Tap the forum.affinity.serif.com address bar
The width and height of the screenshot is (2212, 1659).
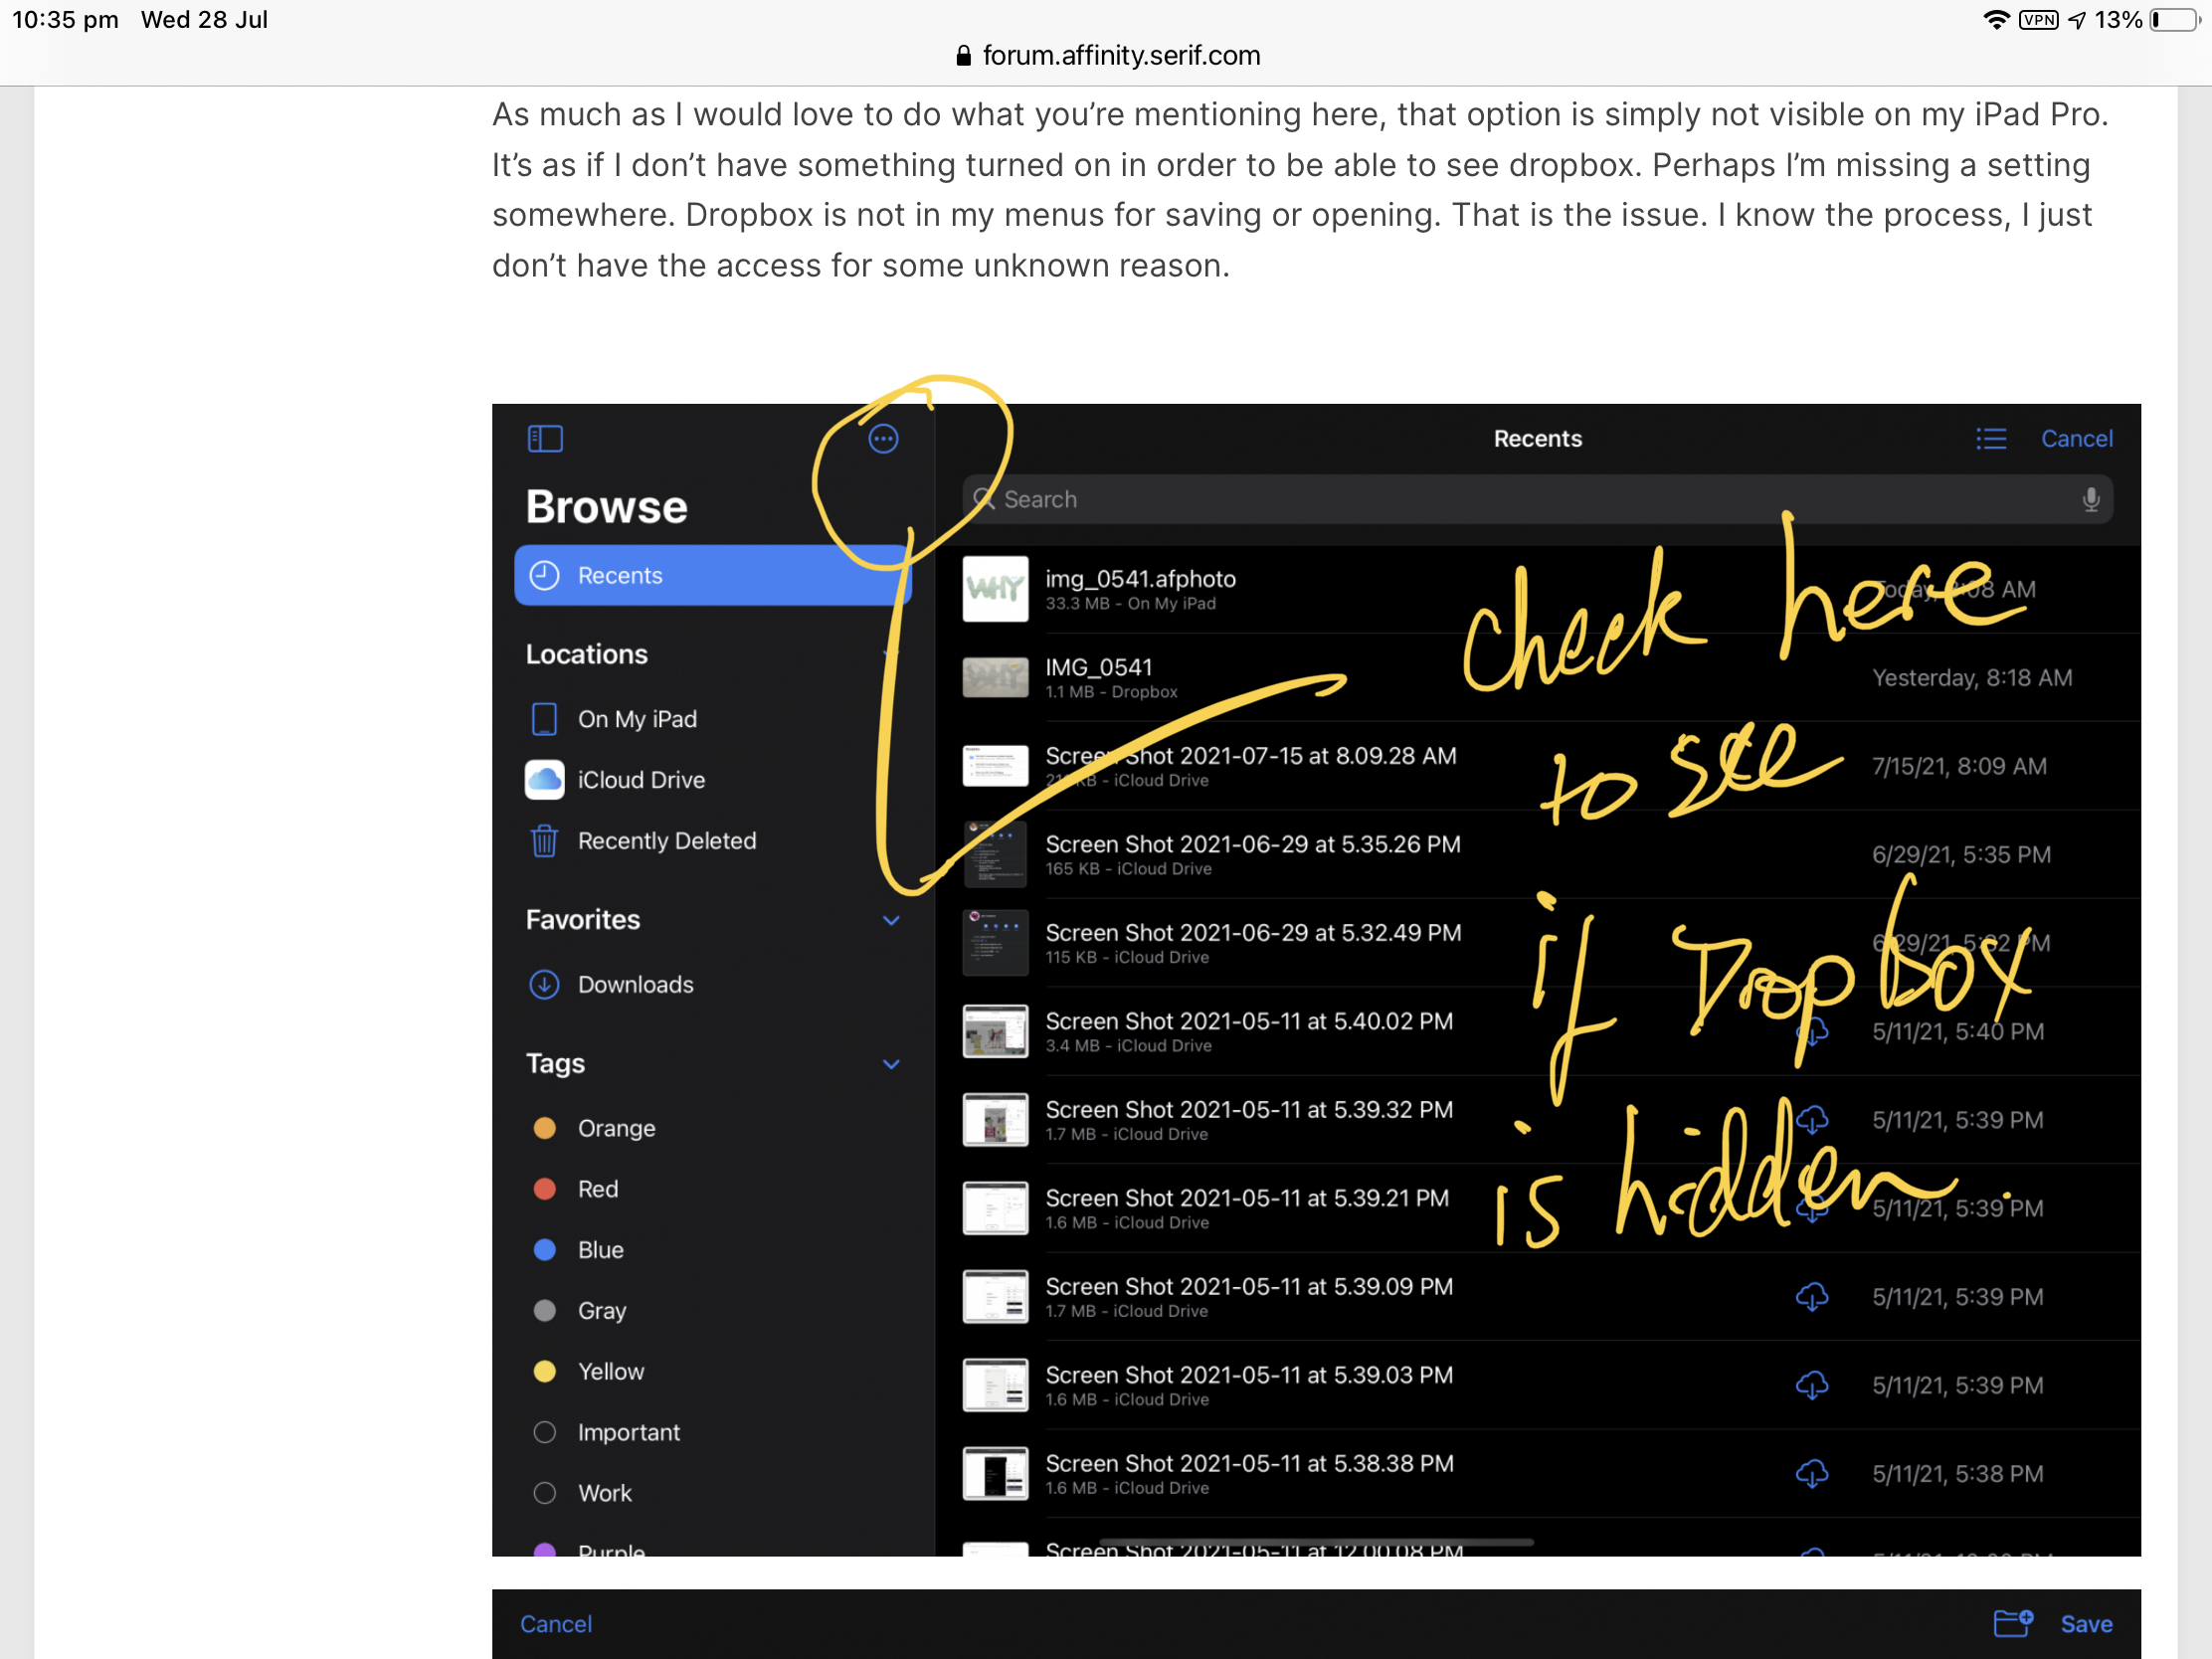coord(1106,56)
